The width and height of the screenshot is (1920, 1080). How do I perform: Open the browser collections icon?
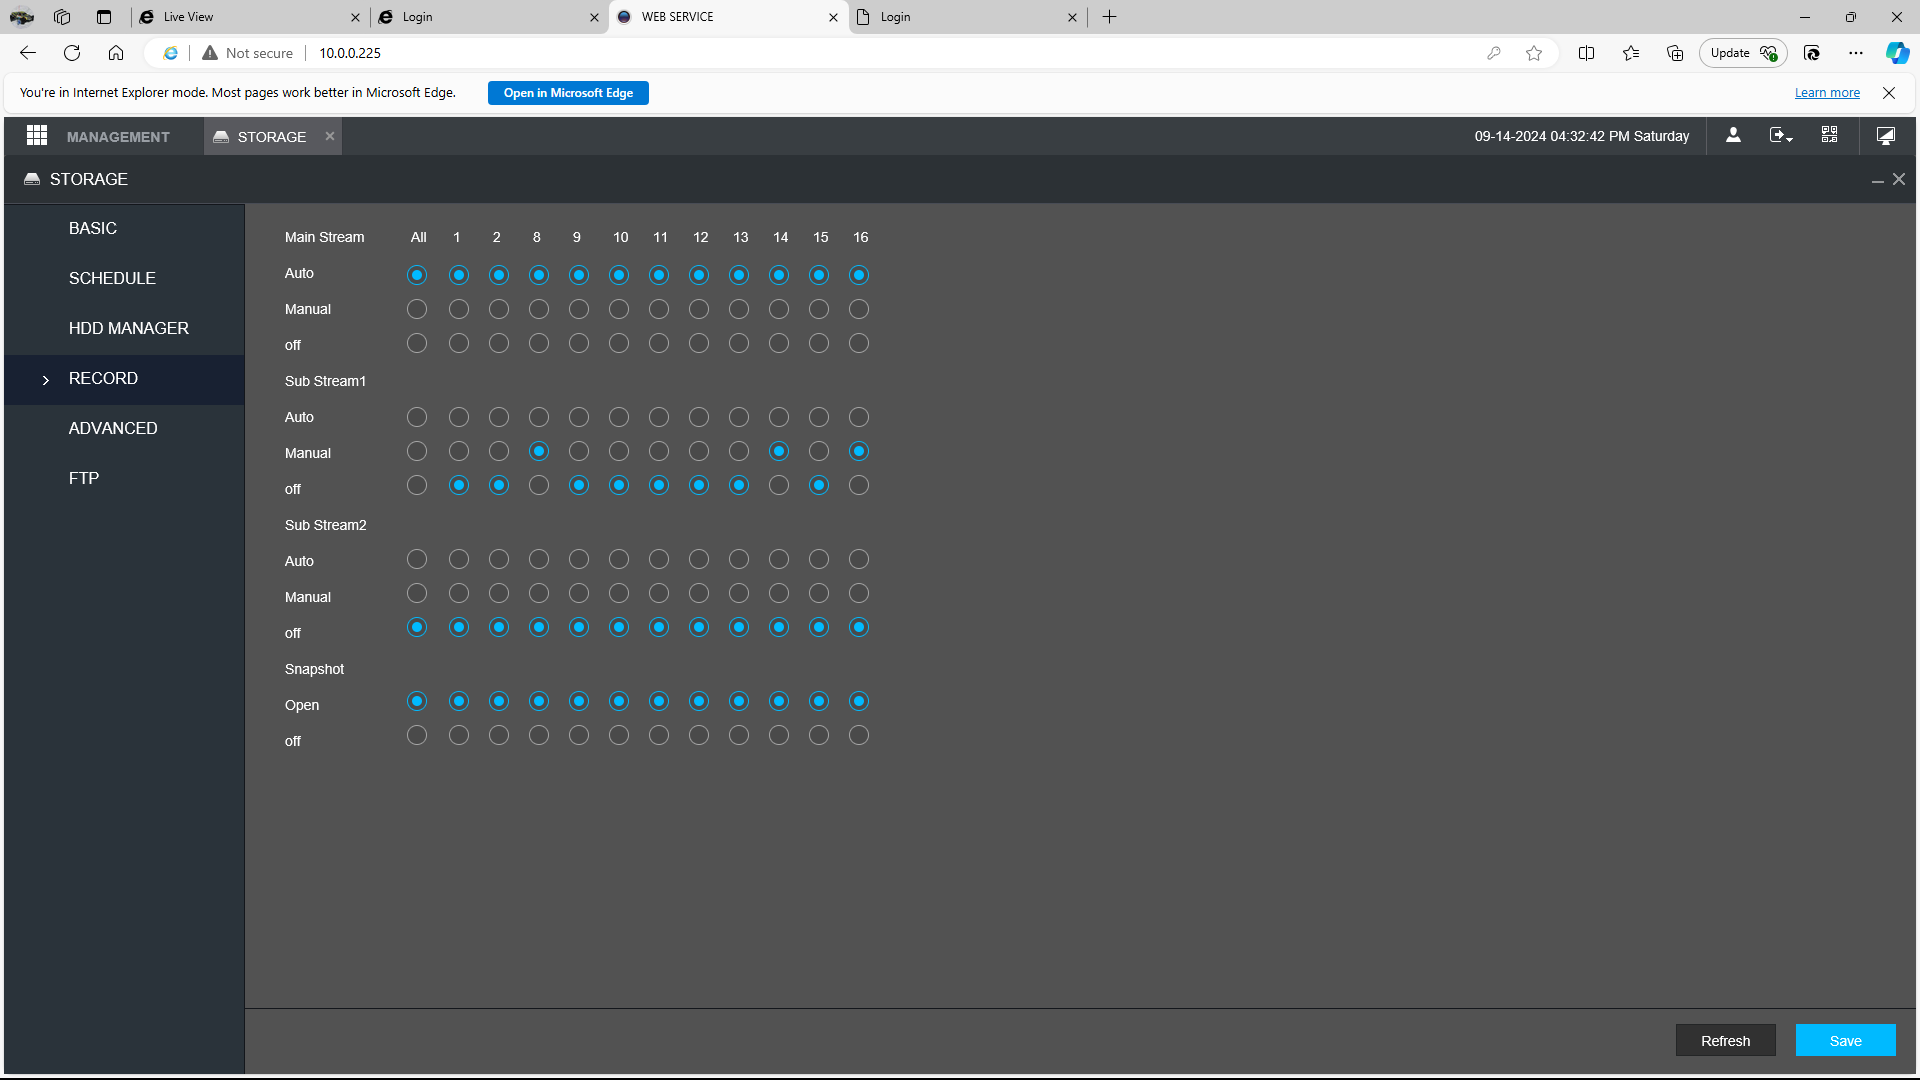(1675, 53)
